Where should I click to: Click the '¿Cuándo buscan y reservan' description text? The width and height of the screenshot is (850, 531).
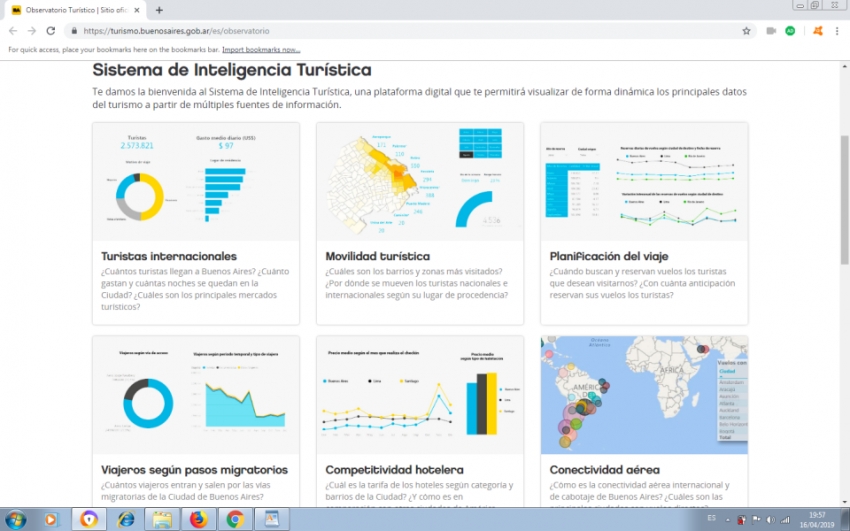click(x=642, y=283)
